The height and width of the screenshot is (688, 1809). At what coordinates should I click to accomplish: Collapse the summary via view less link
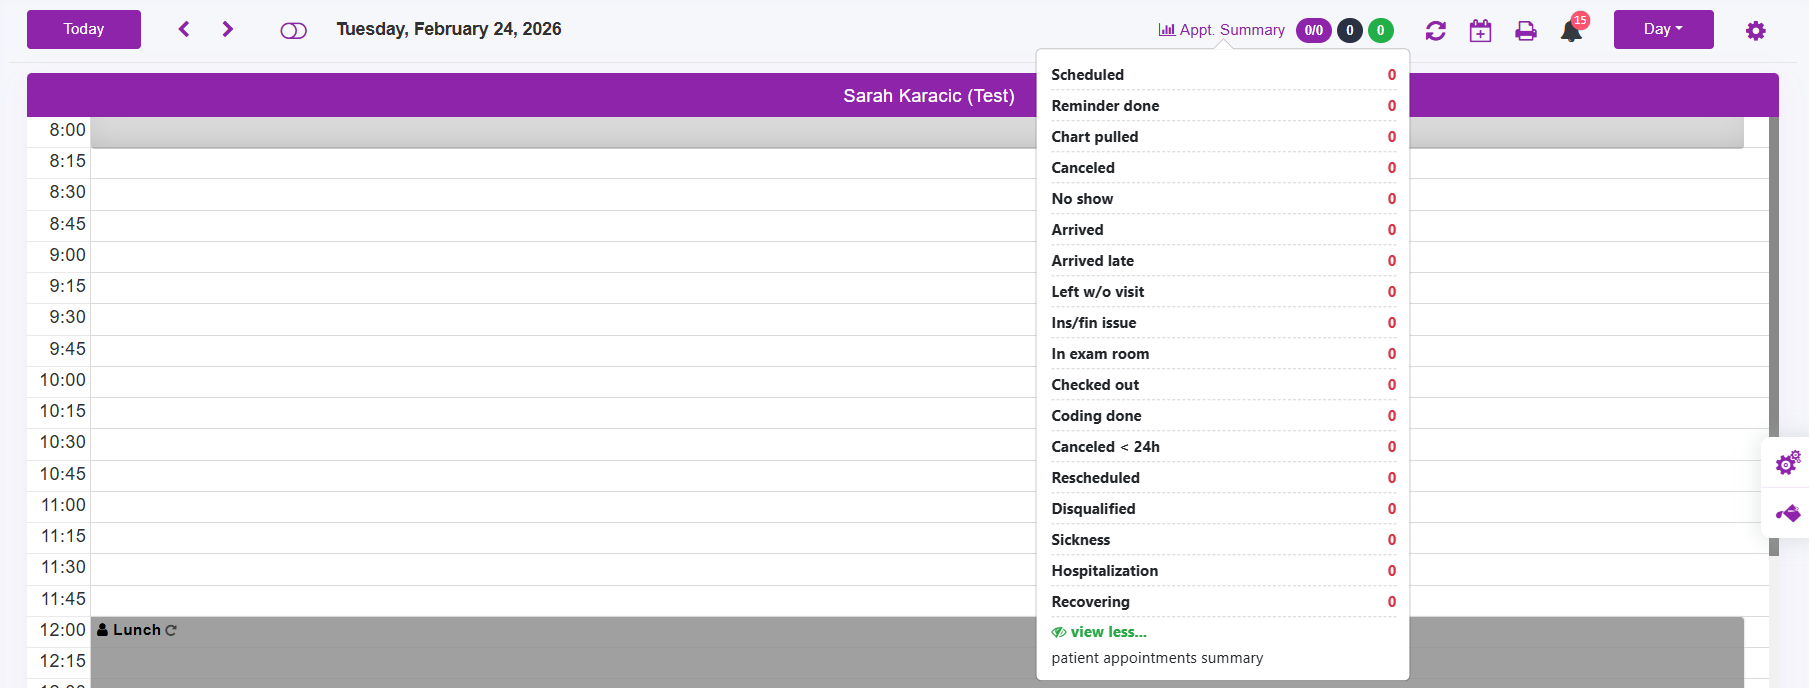(x=1108, y=632)
